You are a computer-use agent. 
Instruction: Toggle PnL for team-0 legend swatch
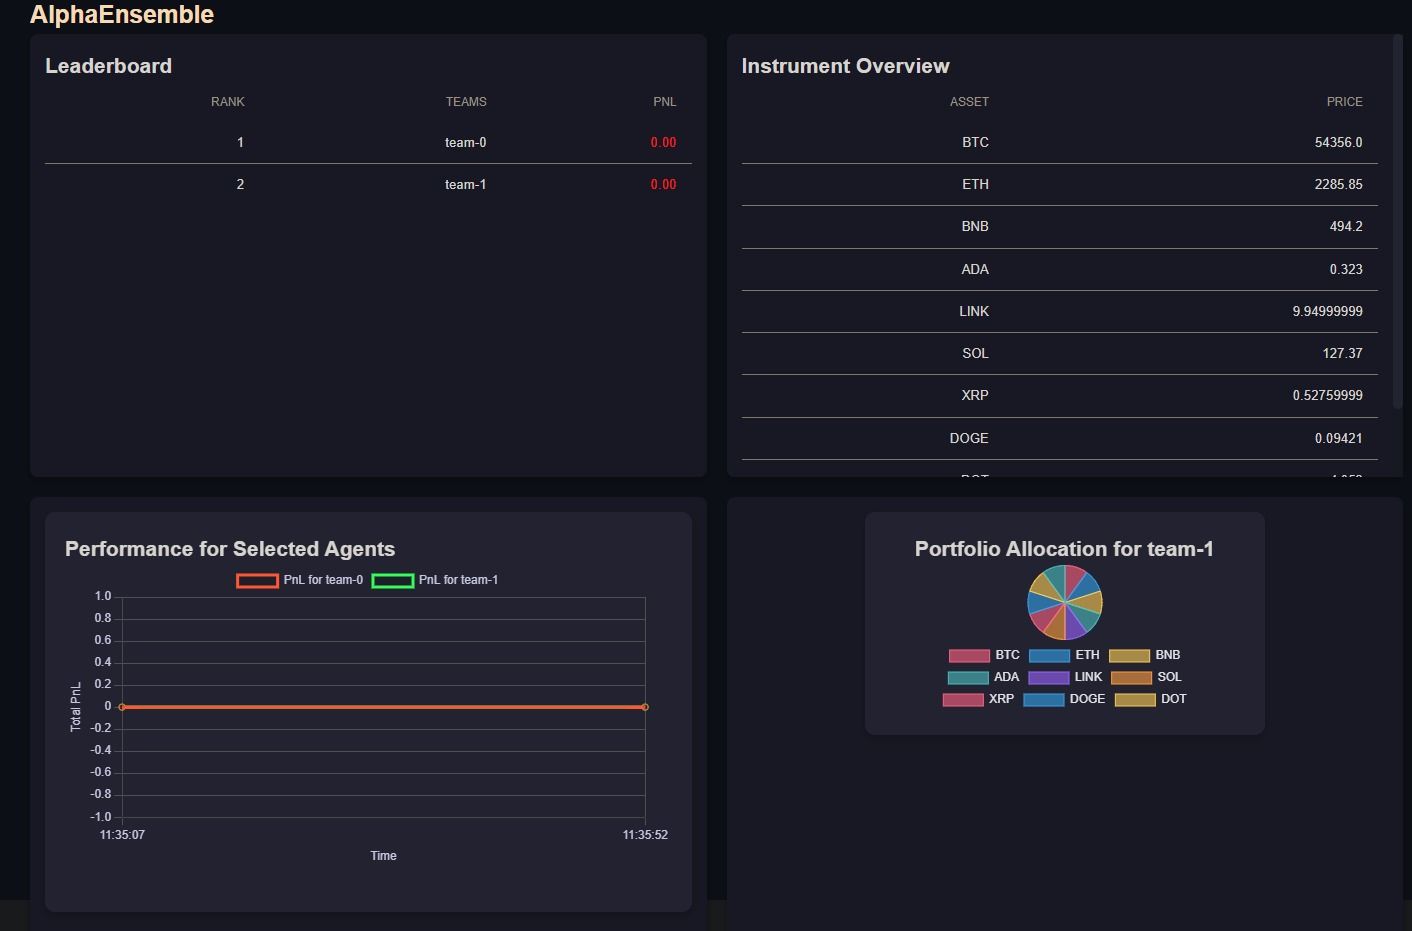click(x=257, y=581)
